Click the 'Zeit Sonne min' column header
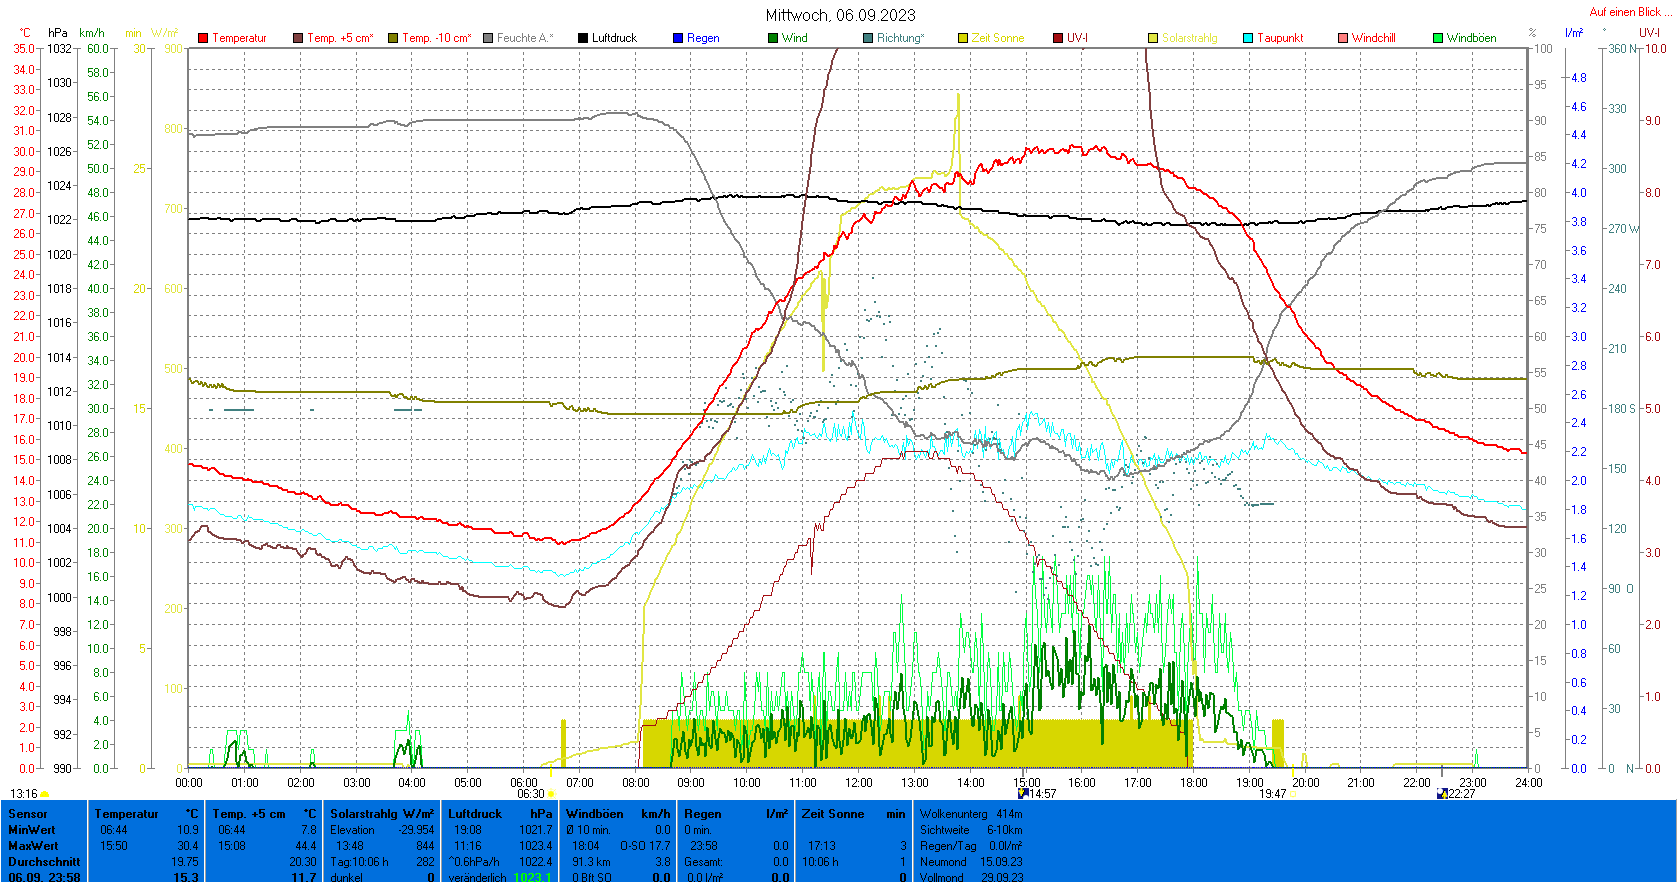This screenshot has height=882, width=1677. pos(853,814)
